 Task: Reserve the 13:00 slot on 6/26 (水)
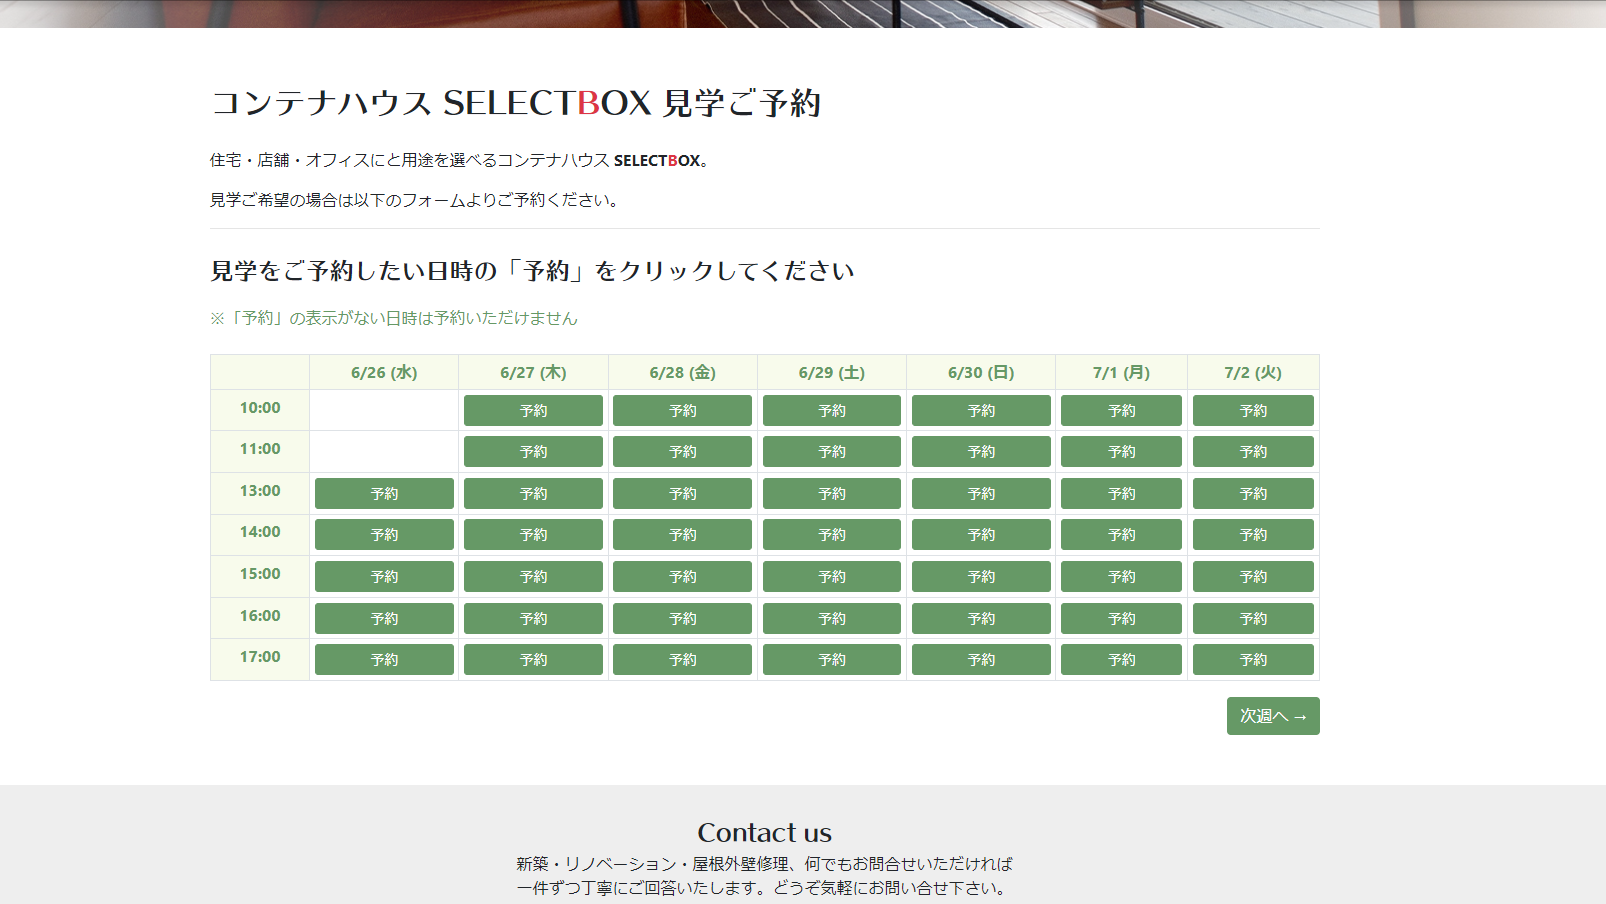(384, 493)
